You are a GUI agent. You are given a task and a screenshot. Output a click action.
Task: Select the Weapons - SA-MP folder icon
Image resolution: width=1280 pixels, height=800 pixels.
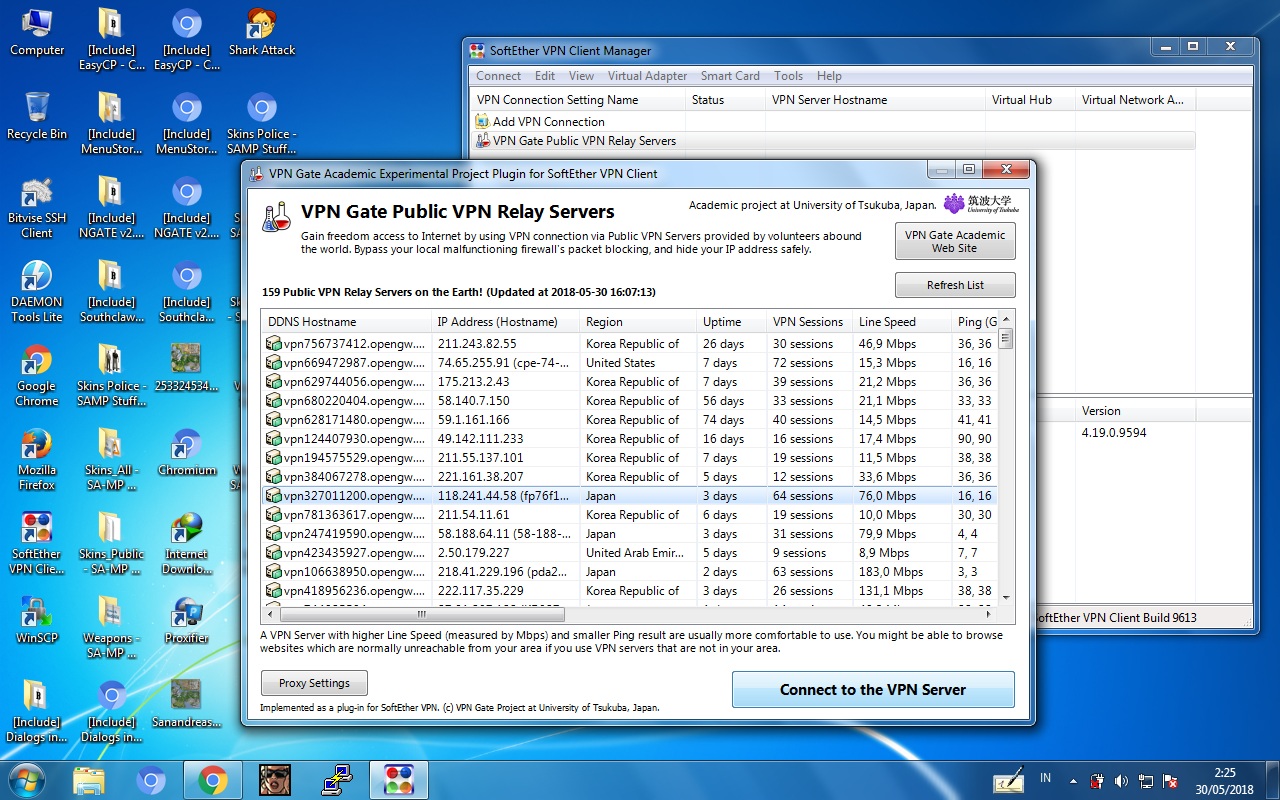tap(112, 628)
